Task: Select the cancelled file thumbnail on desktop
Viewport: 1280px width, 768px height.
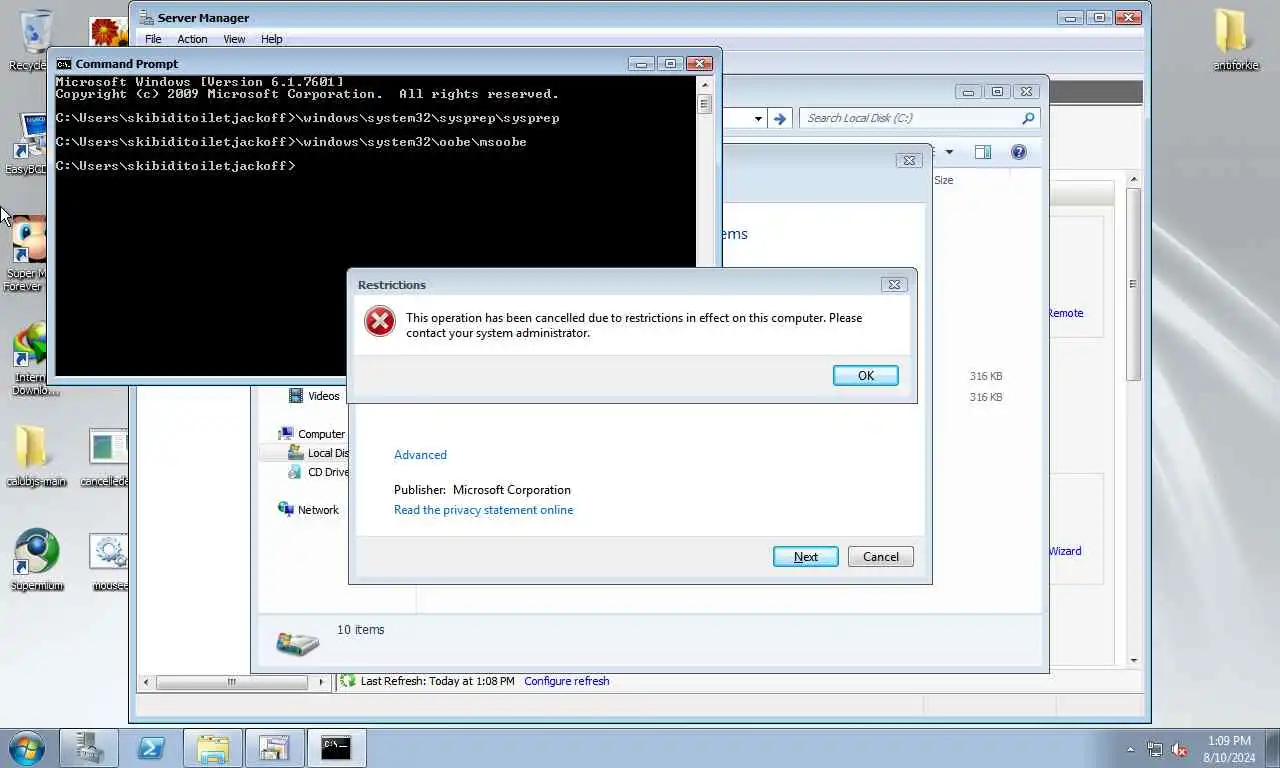Action: click(x=106, y=457)
